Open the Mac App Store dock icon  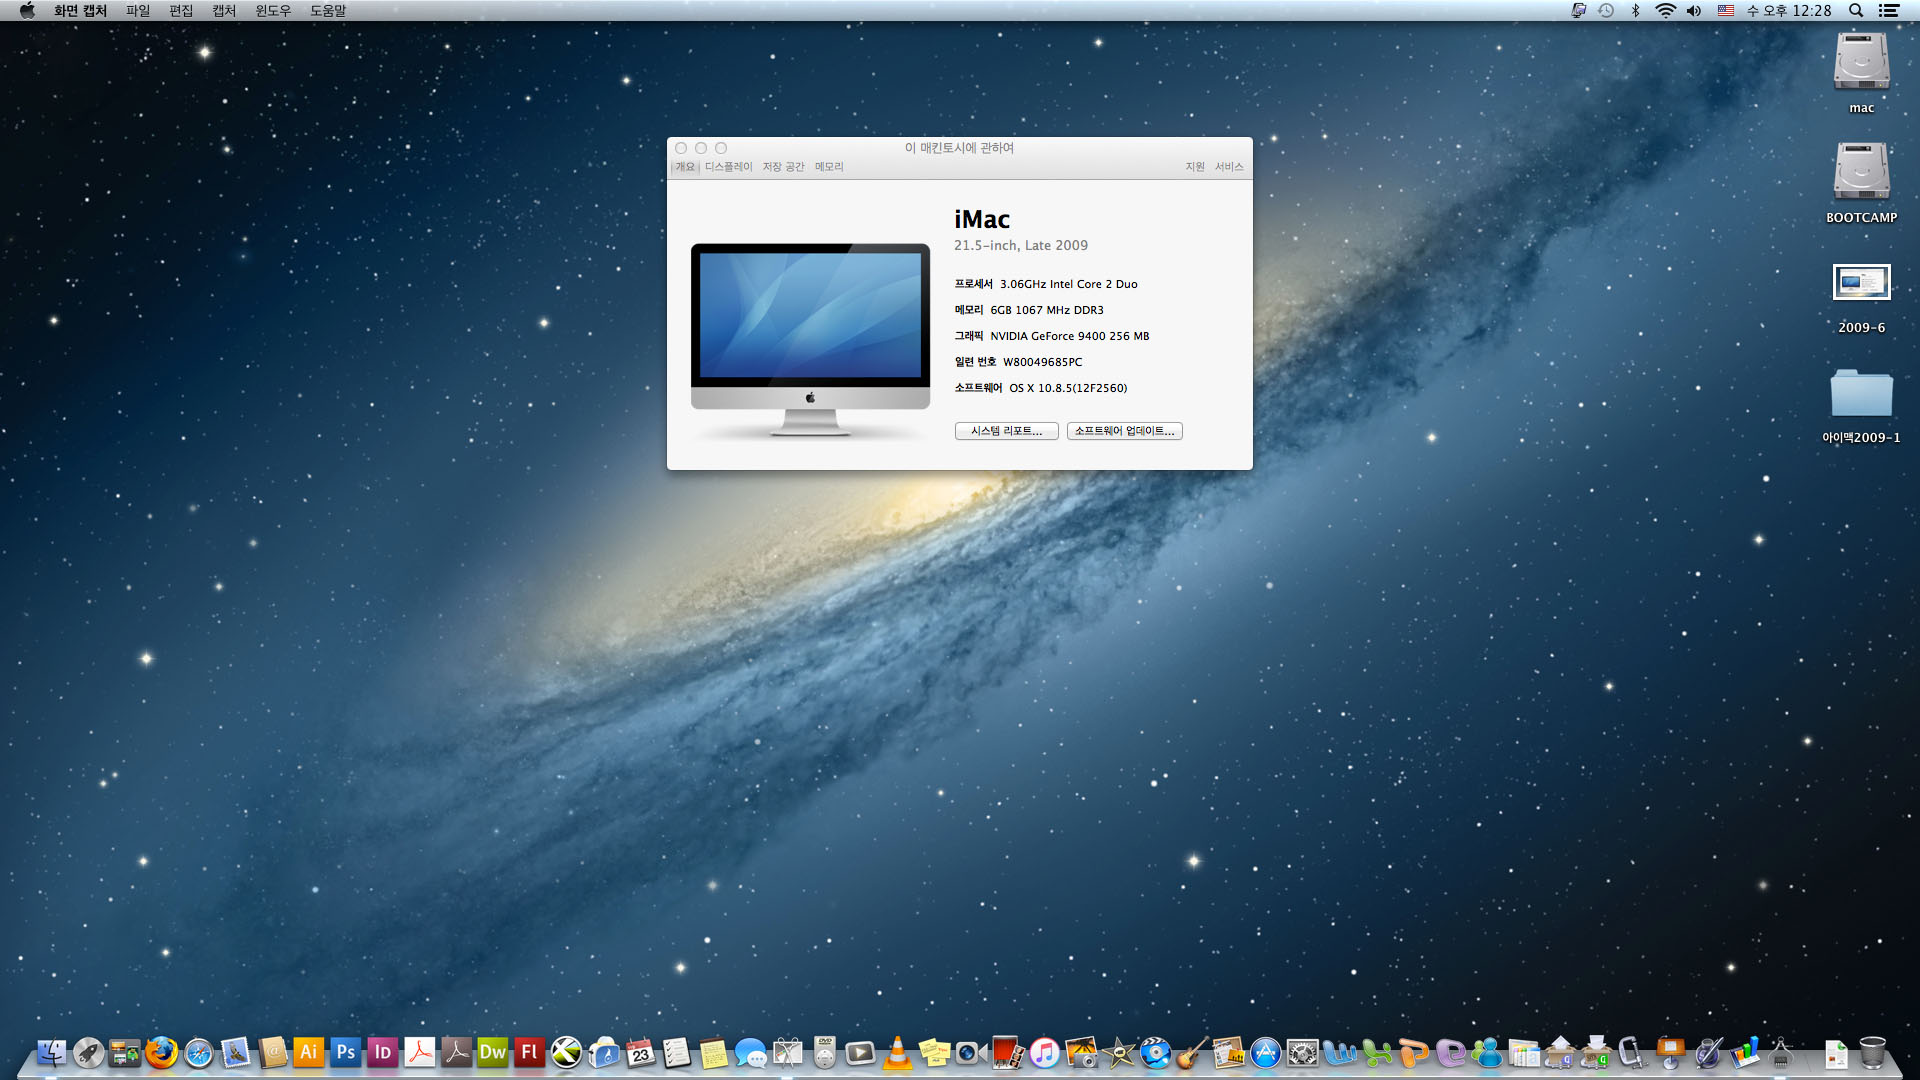coord(1265,1052)
